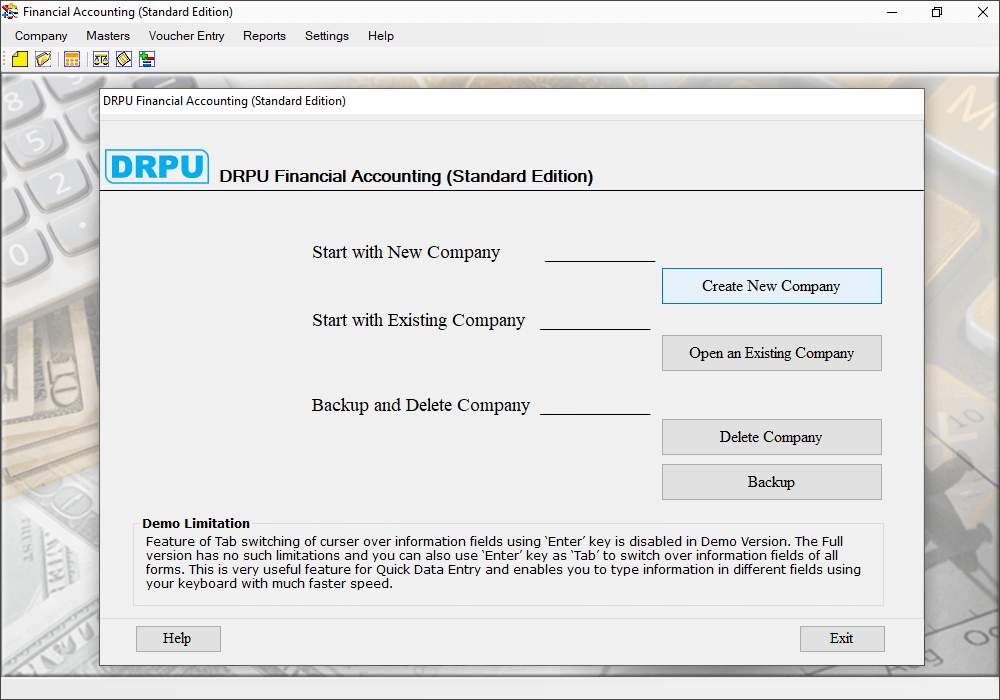
Task: Click the Backup button
Action: pos(772,482)
